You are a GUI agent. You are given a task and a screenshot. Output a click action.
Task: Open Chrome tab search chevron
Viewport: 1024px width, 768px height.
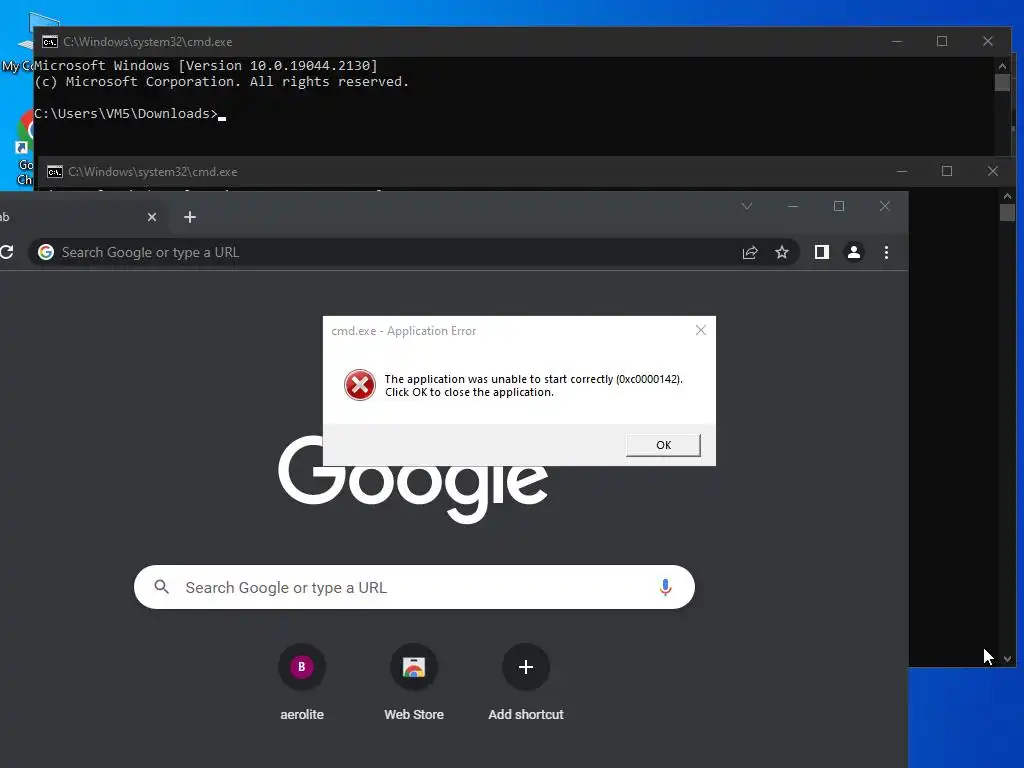[x=747, y=206]
